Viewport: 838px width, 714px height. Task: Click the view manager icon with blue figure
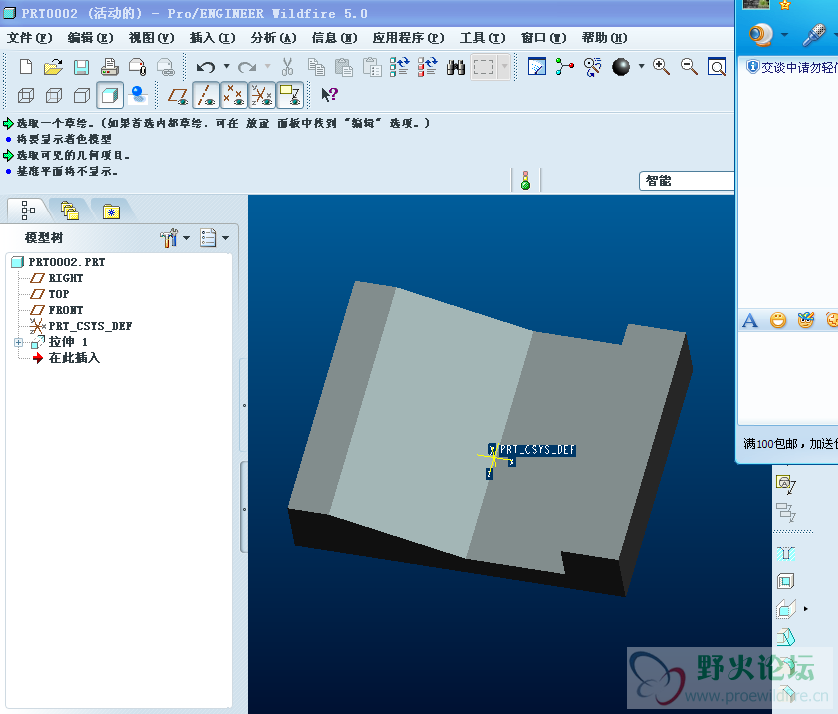pos(138,95)
